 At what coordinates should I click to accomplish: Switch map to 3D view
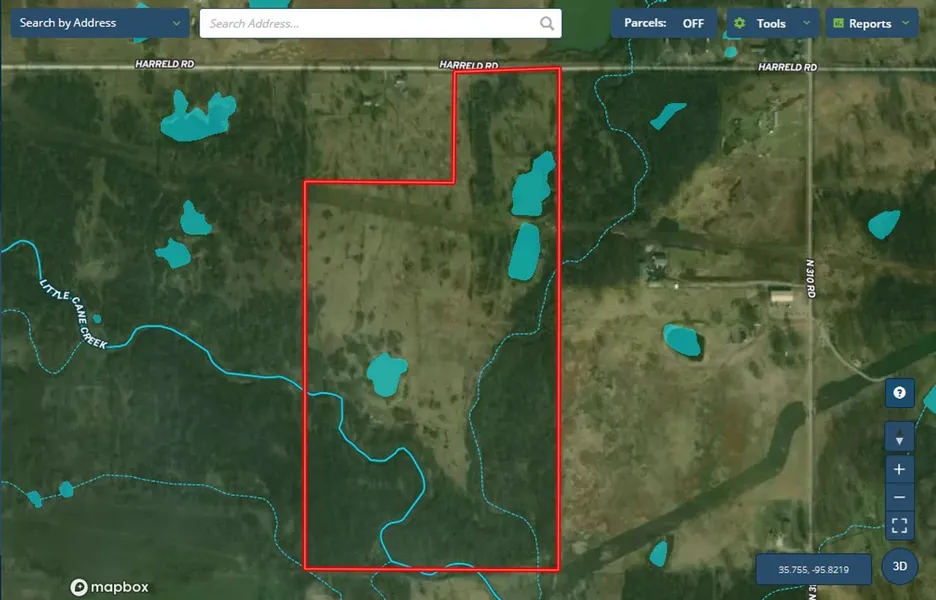(899, 566)
